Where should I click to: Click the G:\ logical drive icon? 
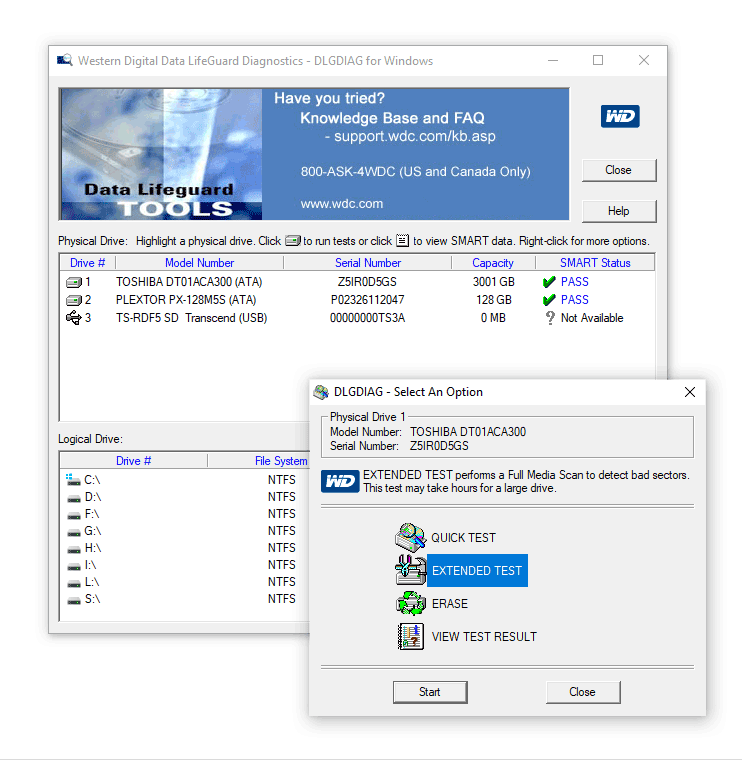74,532
